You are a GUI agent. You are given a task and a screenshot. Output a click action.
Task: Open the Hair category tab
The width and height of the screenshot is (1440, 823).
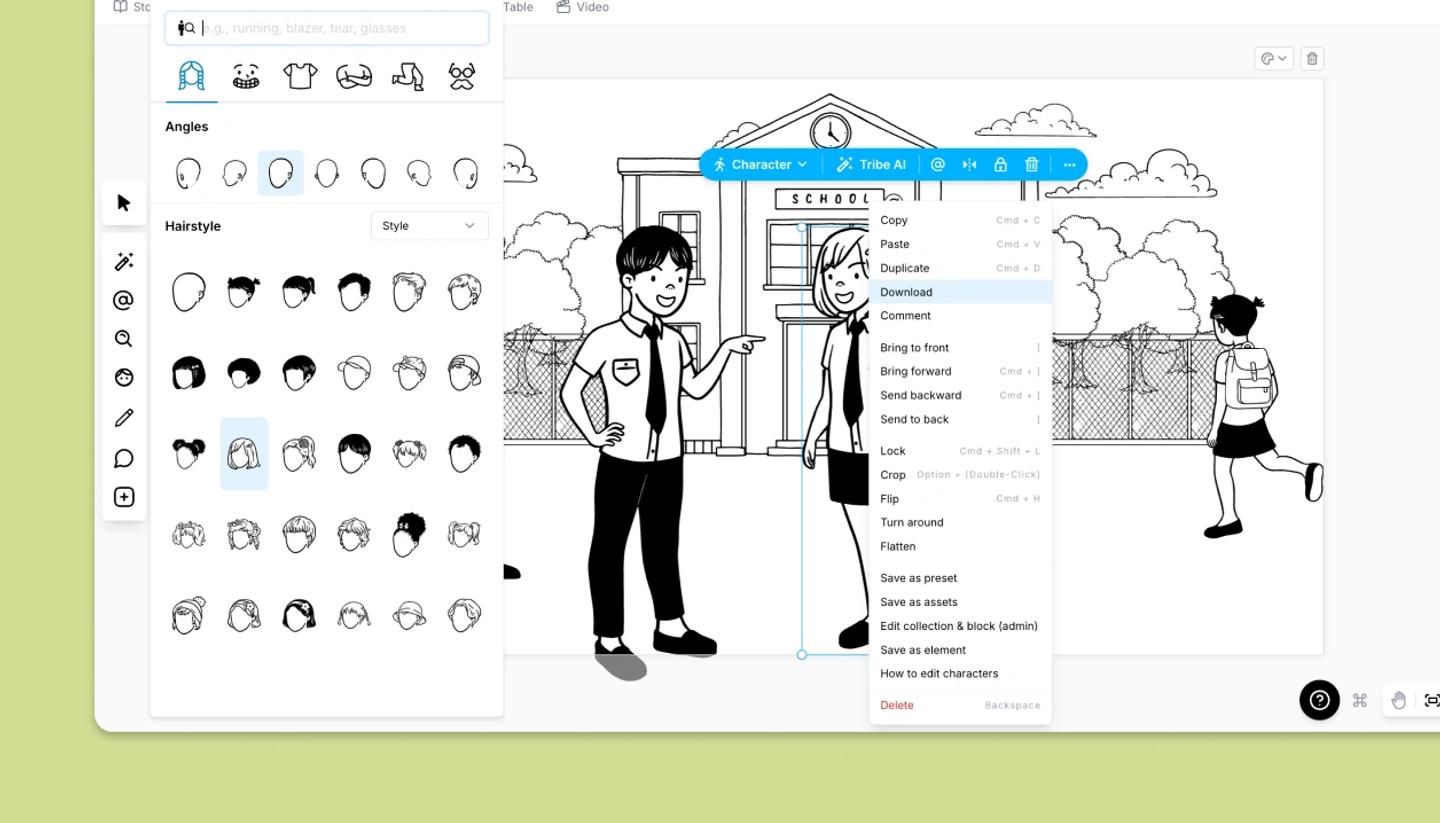click(191, 76)
